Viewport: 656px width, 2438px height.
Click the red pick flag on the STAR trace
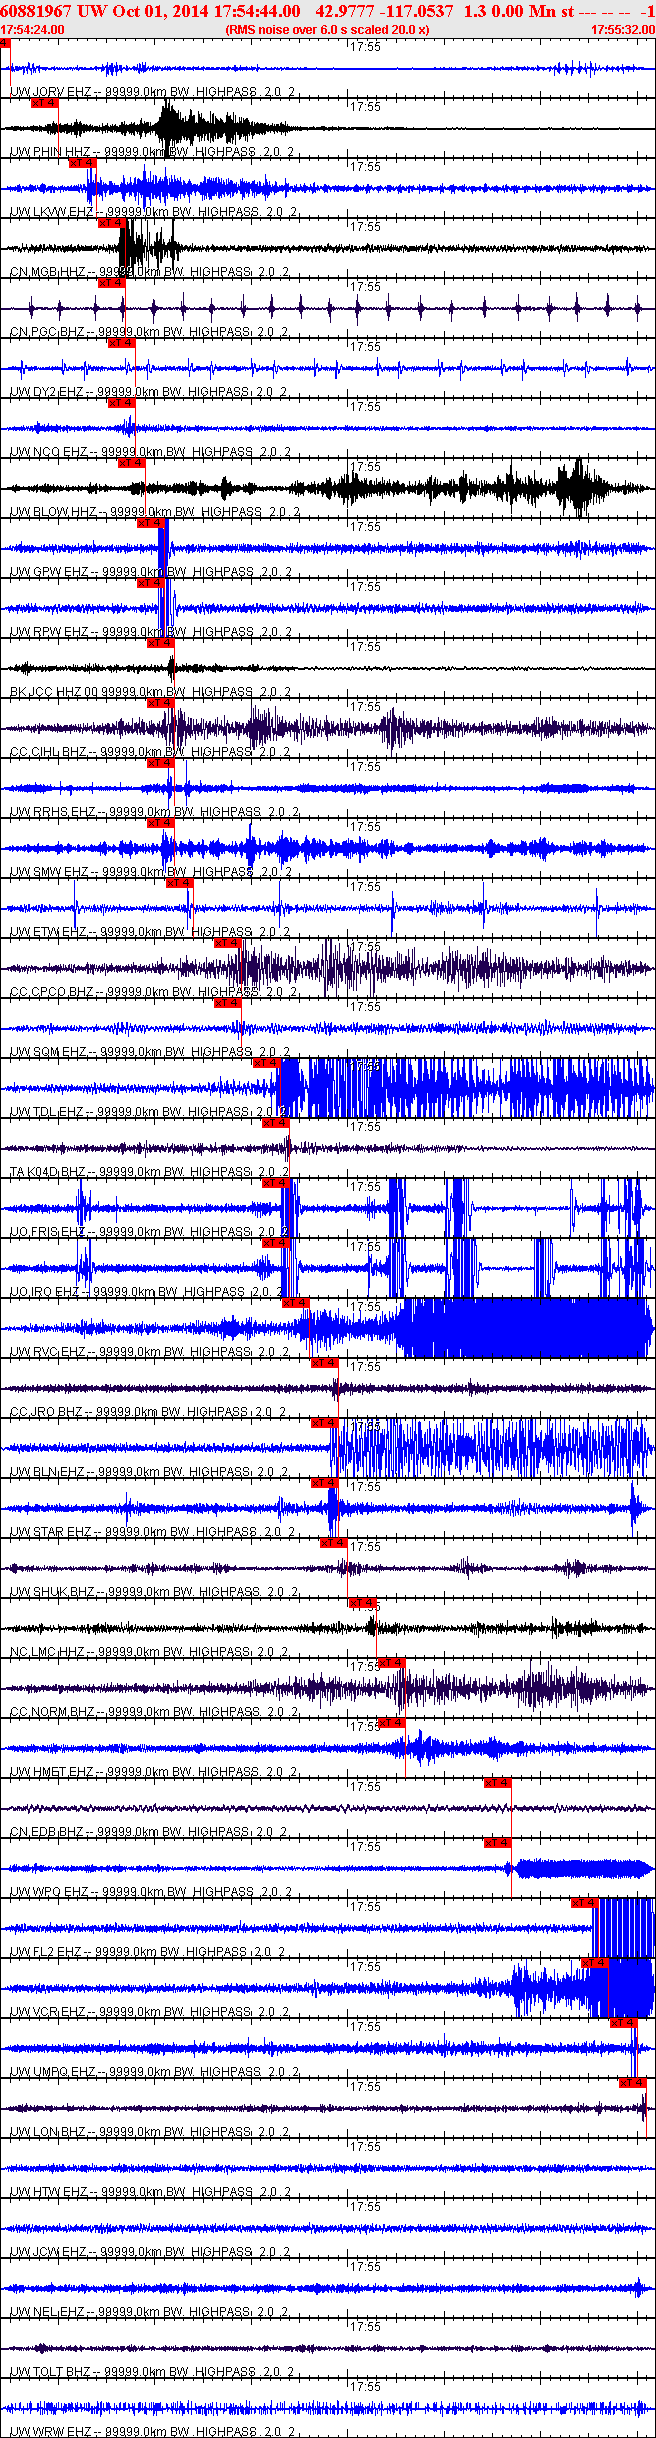tap(325, 1483)
